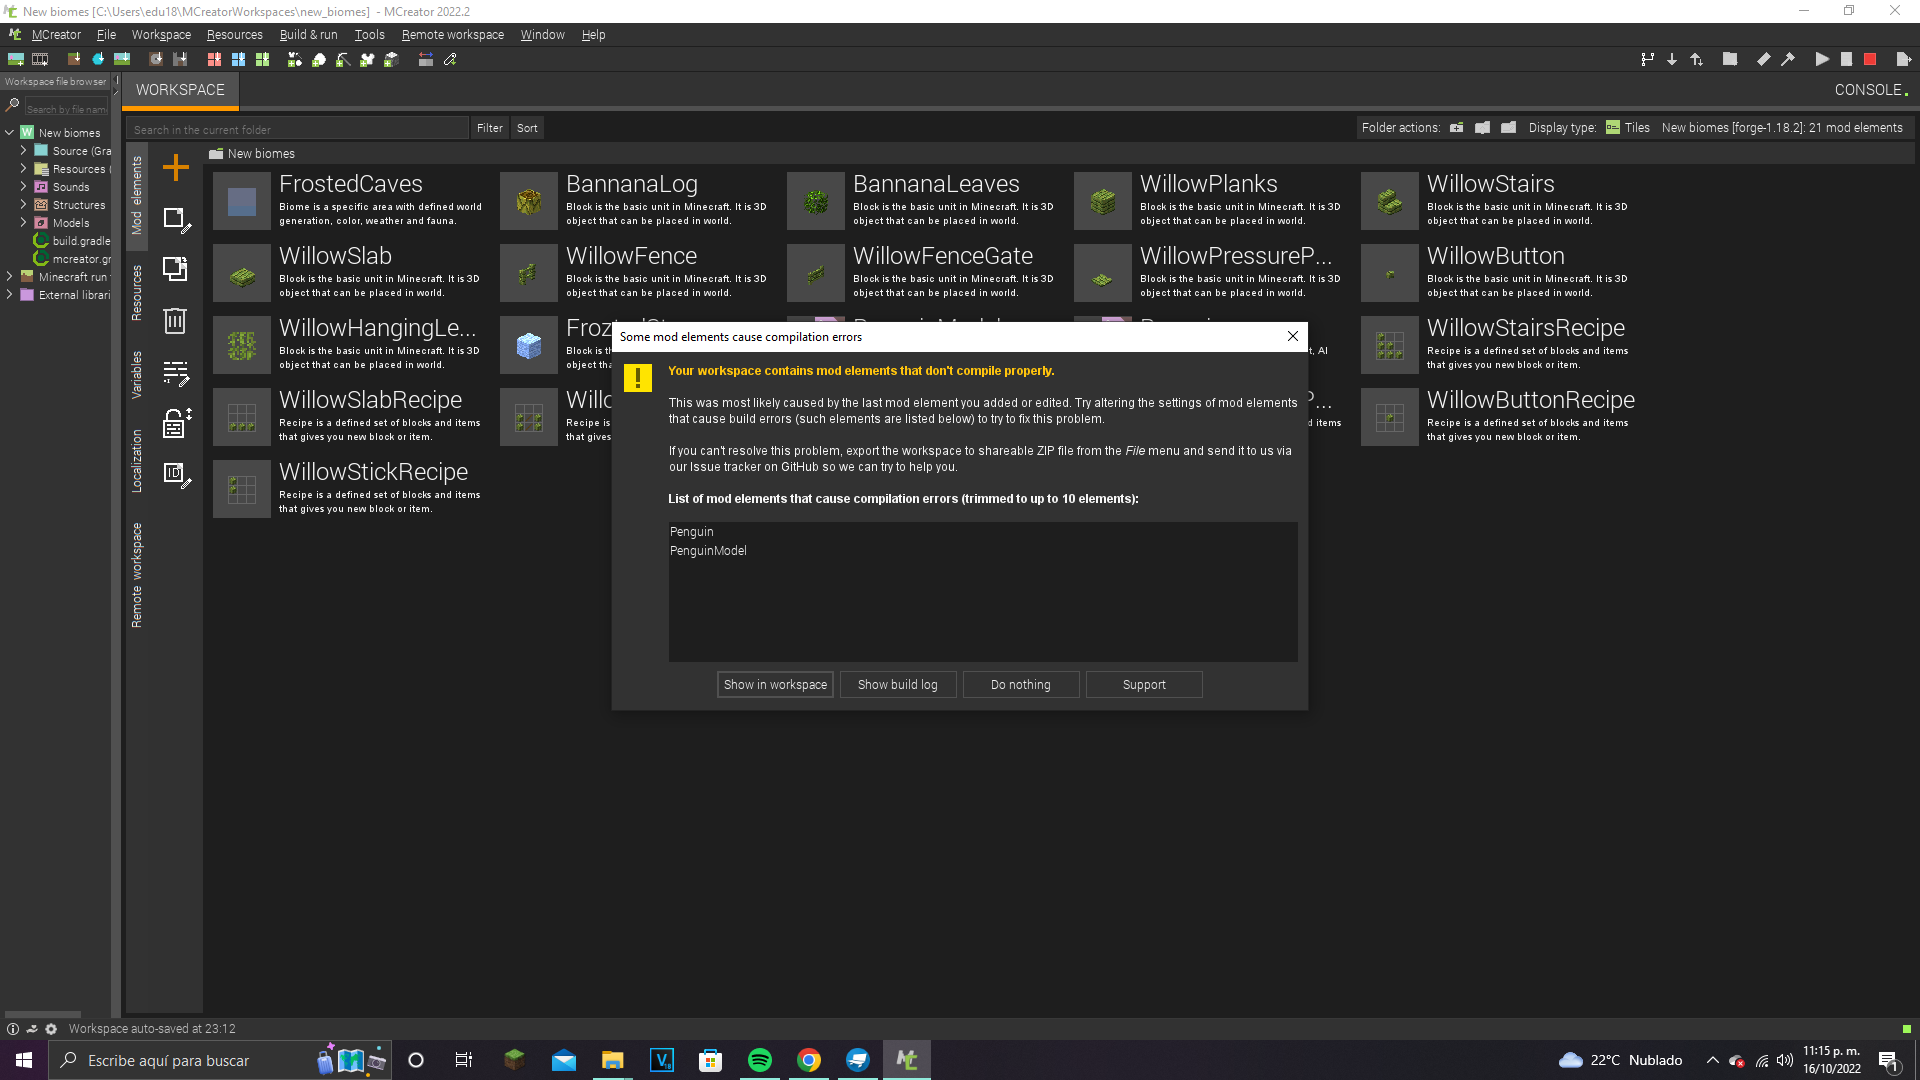Click the search in current folder field
1920x1080 pixels.
pyautogui.click(x=297, y=128)
